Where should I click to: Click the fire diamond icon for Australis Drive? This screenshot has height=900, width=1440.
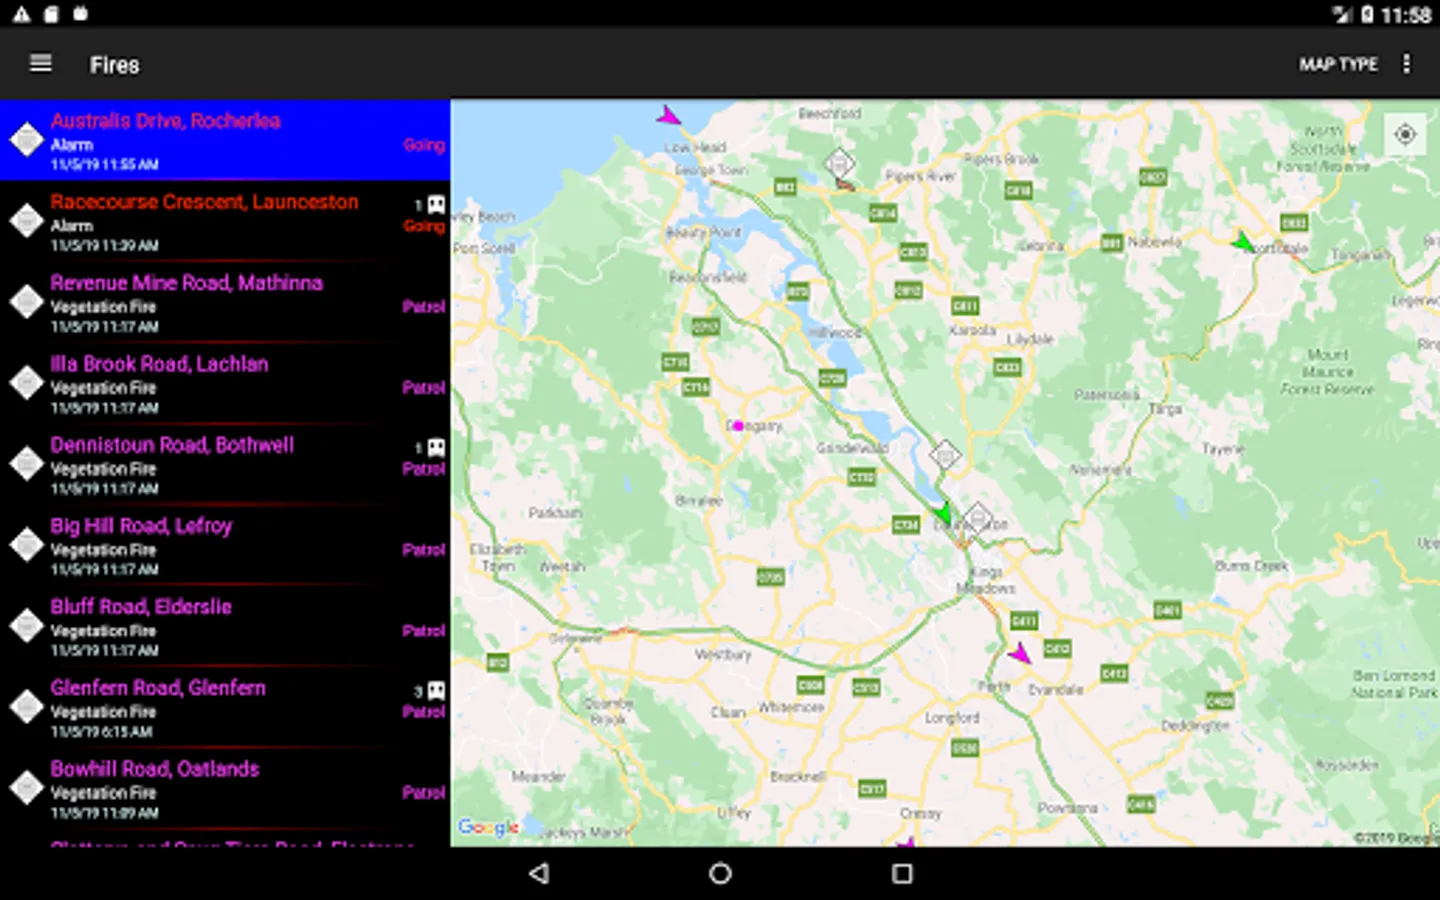pyautogui.click(x=26, y=139)
